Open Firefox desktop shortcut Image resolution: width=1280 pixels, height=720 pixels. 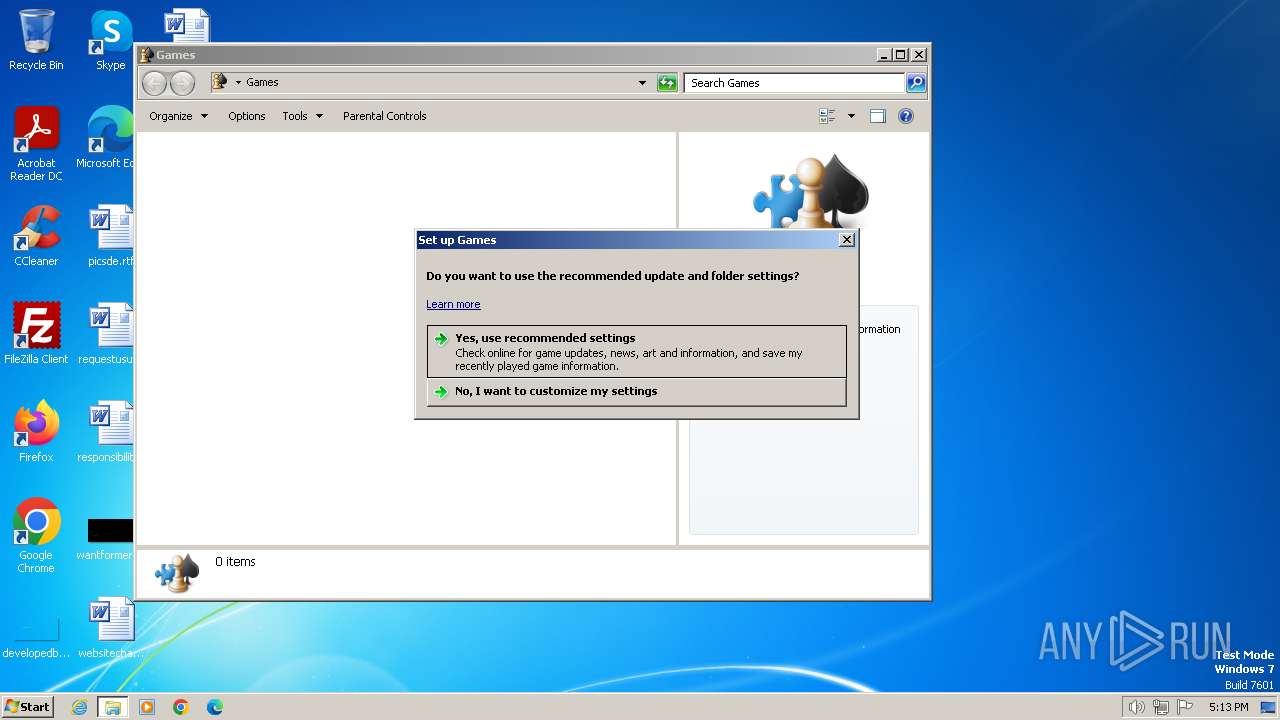tap(36, 432)
